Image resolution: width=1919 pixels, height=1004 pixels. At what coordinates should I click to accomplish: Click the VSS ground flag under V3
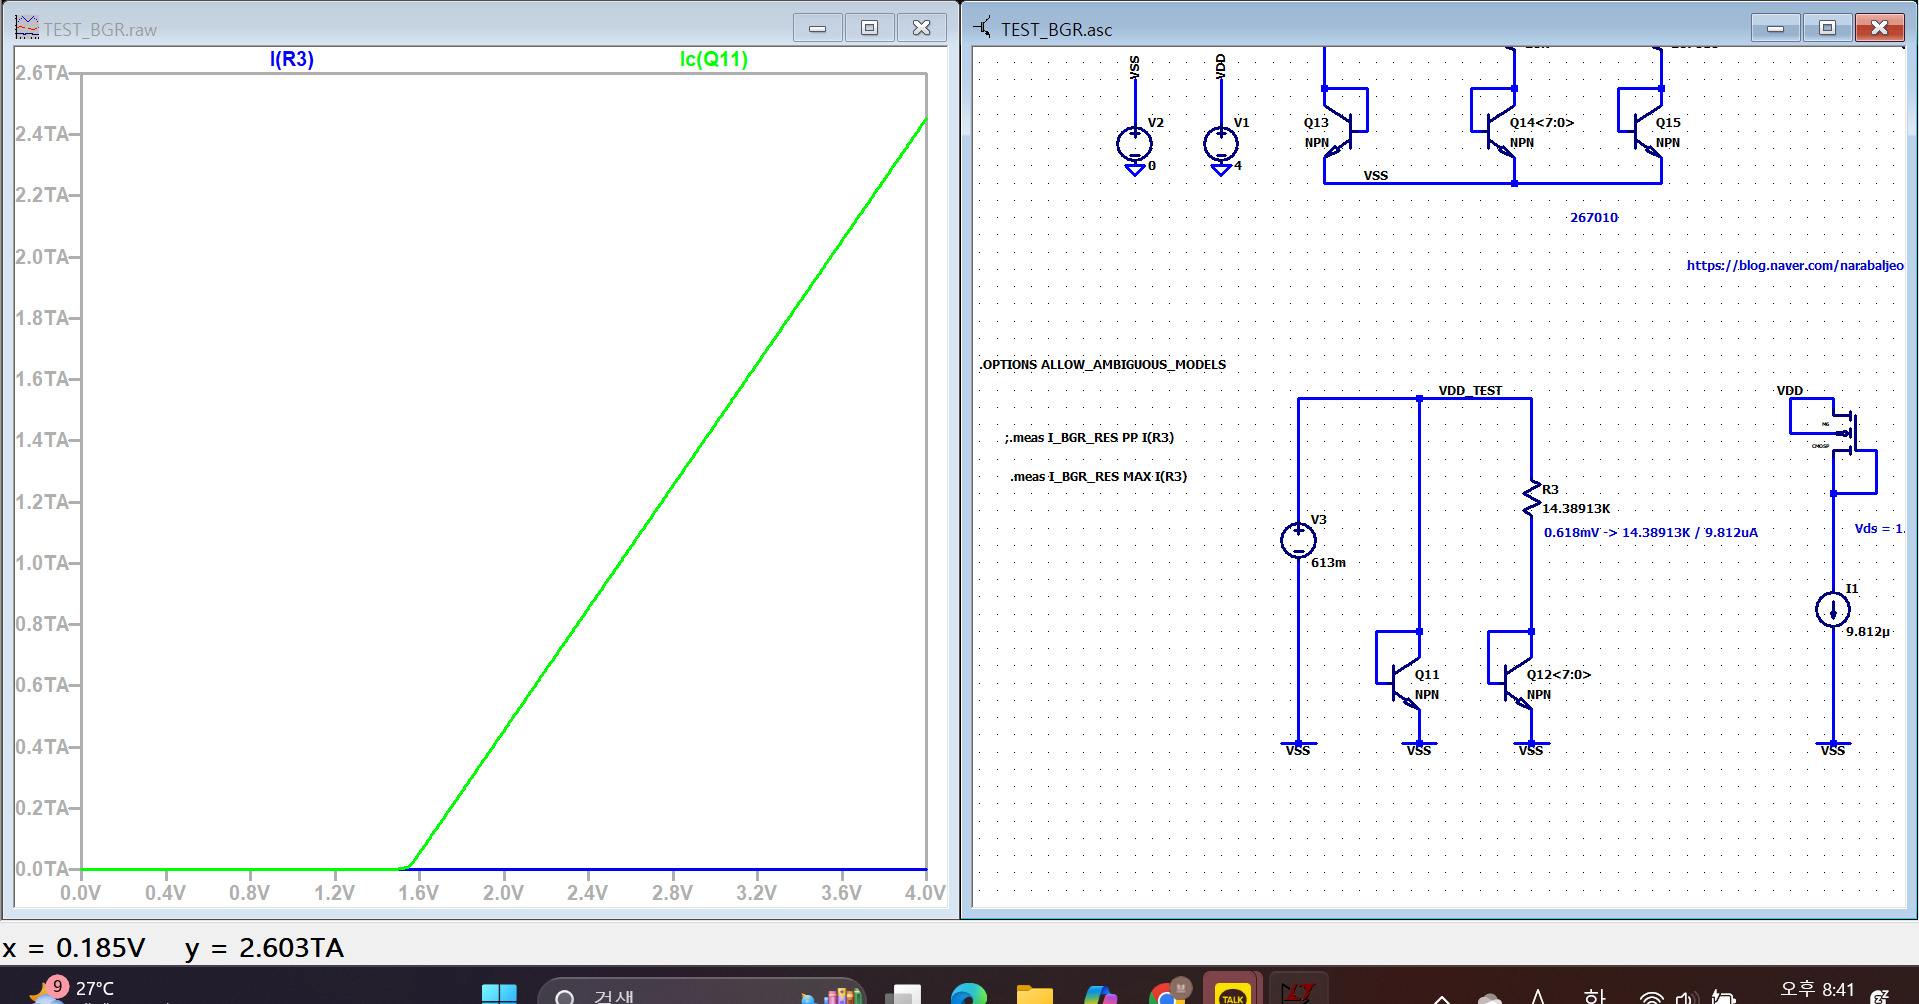click(1298, 748)
